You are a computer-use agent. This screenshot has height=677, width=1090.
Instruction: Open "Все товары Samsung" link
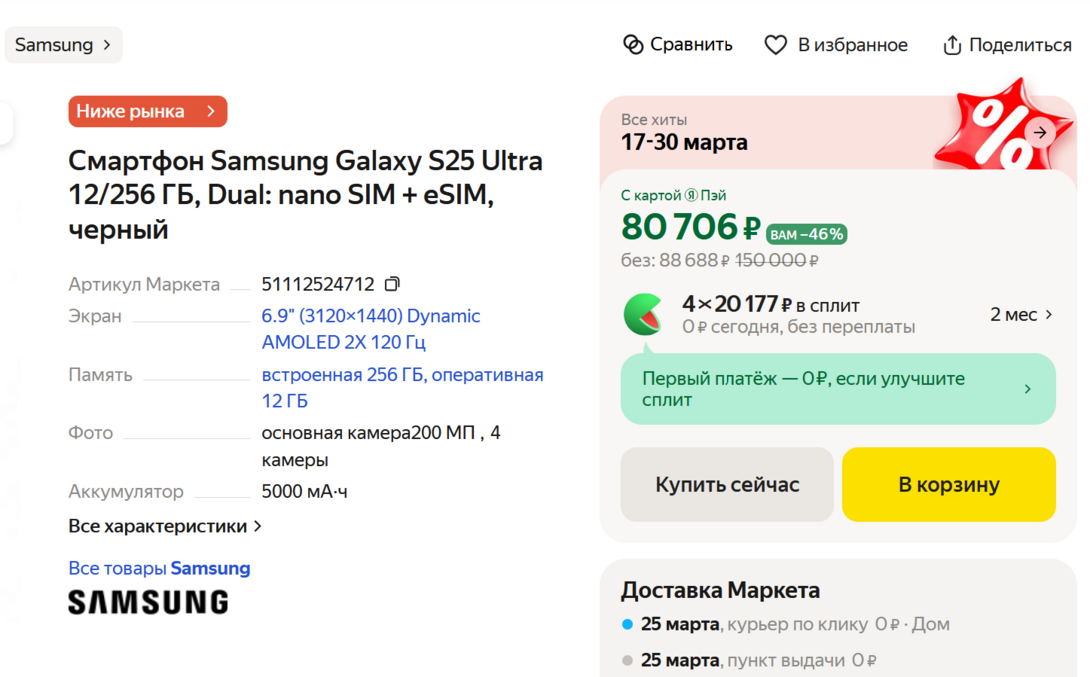coord(159,568)
